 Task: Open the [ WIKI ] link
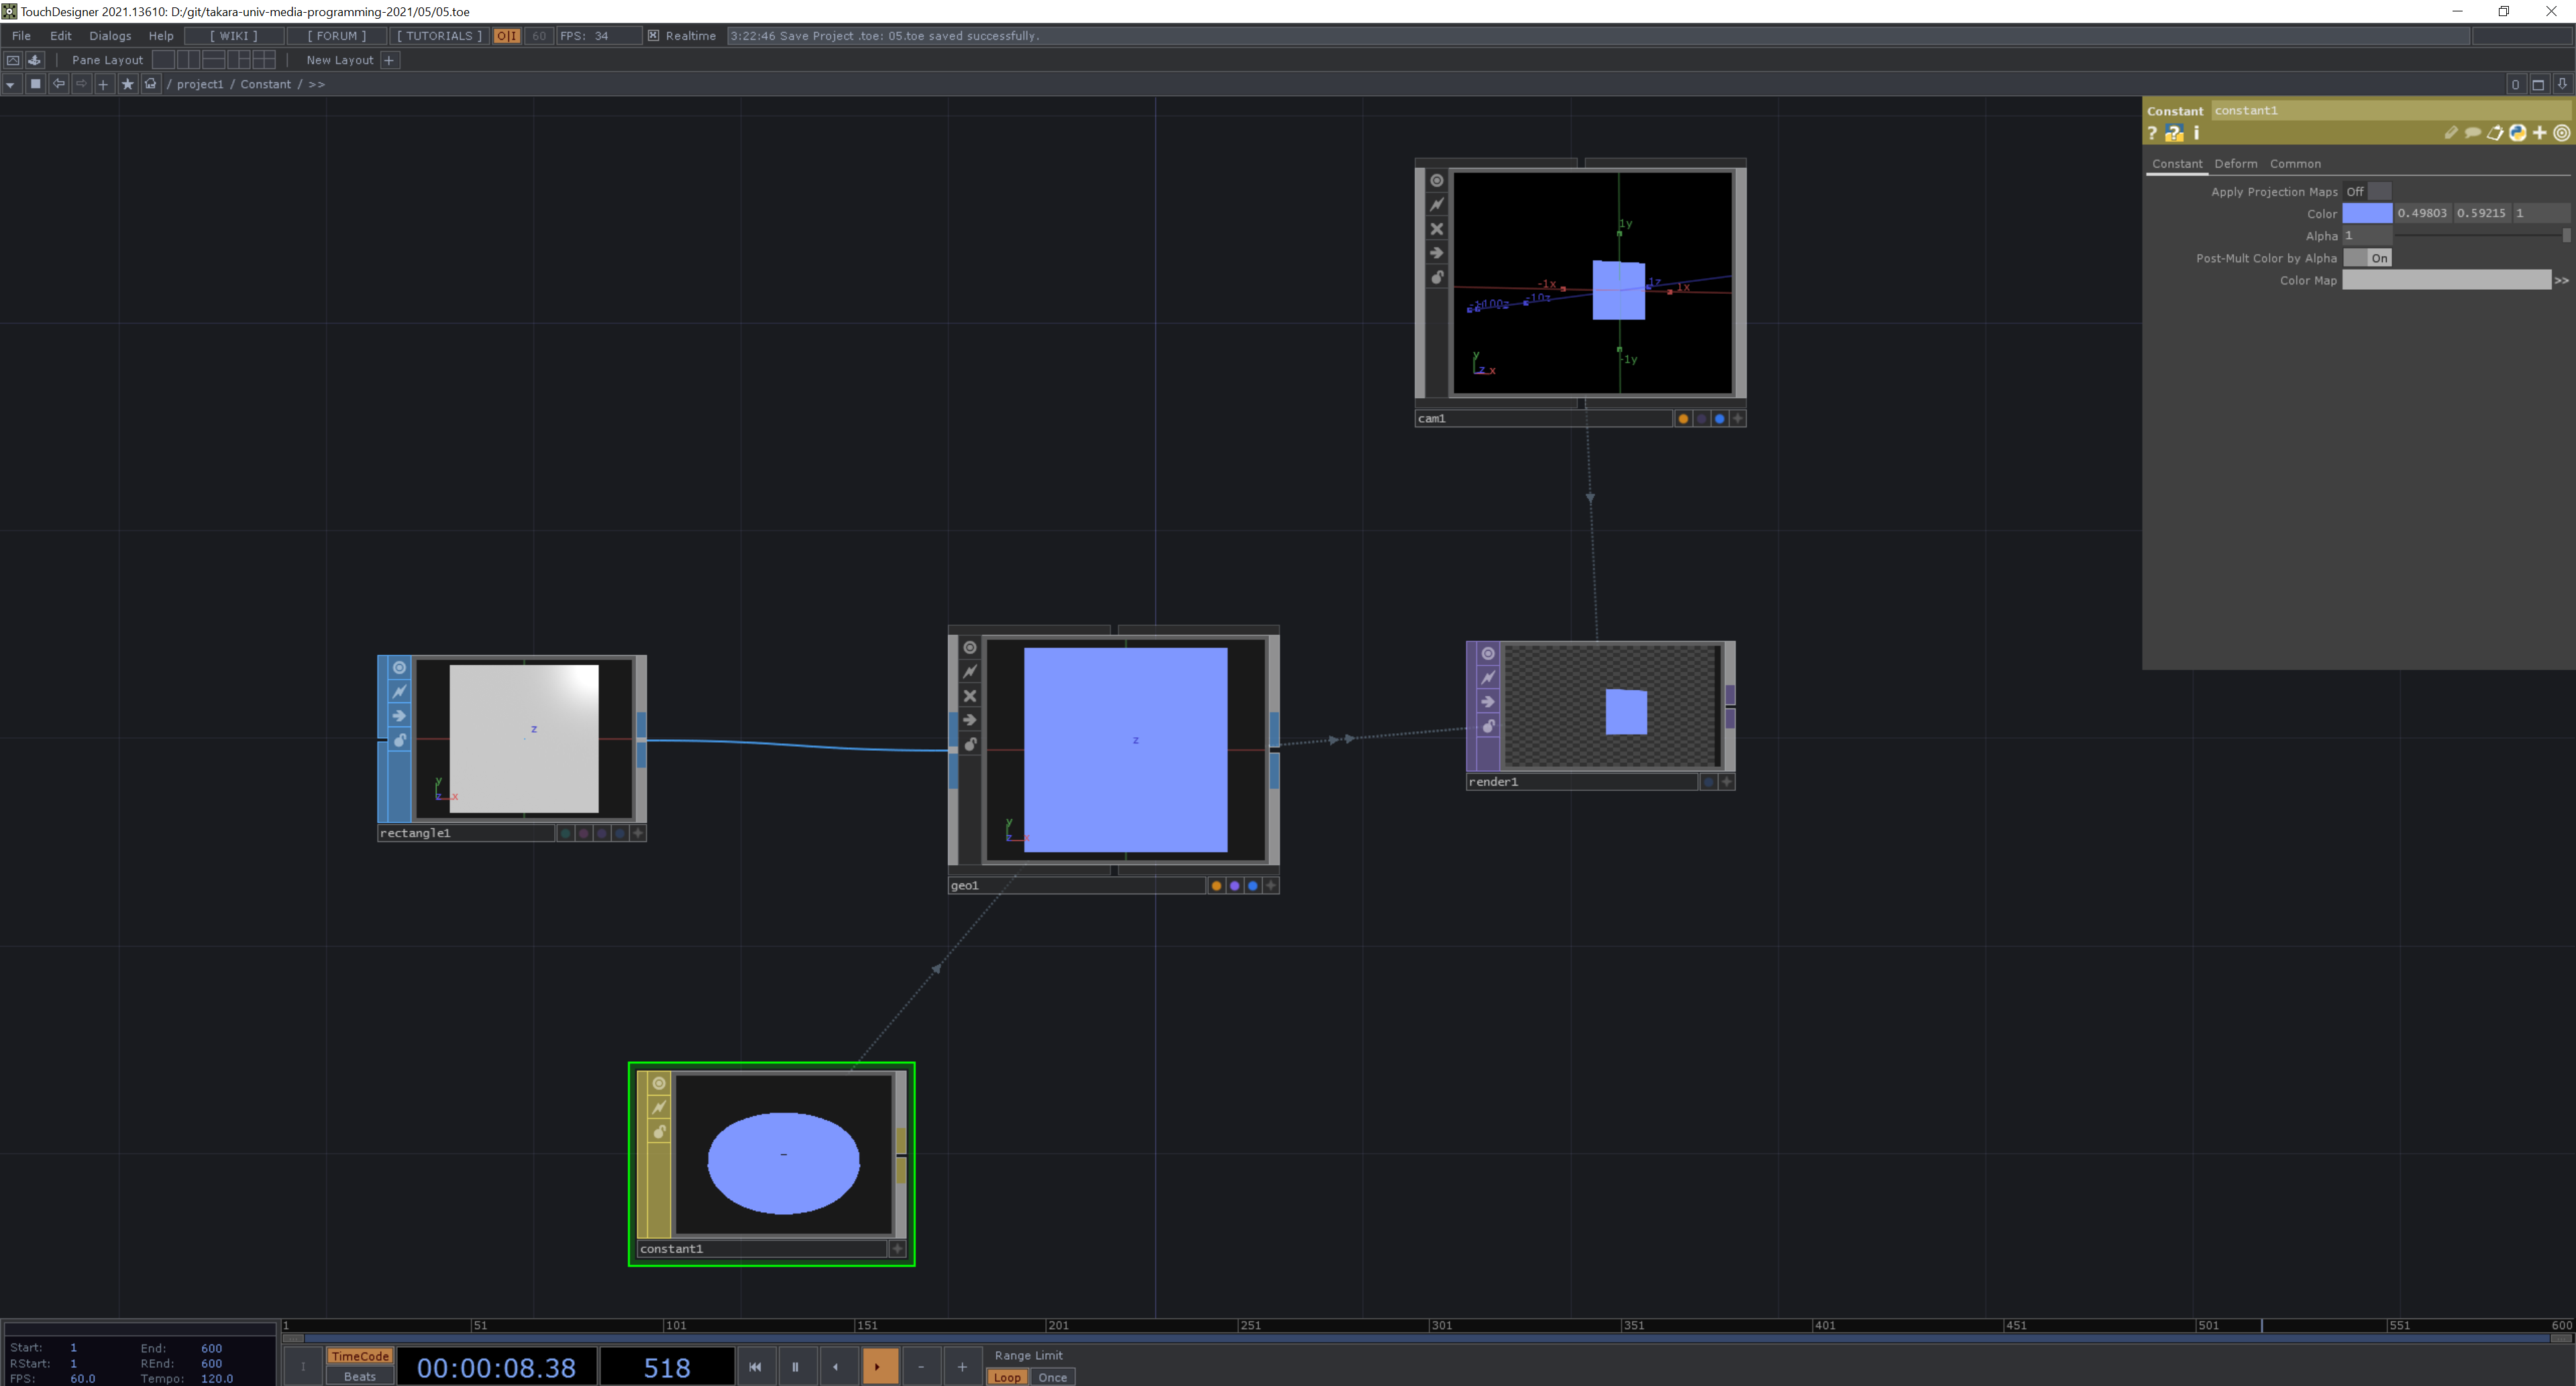233,36
